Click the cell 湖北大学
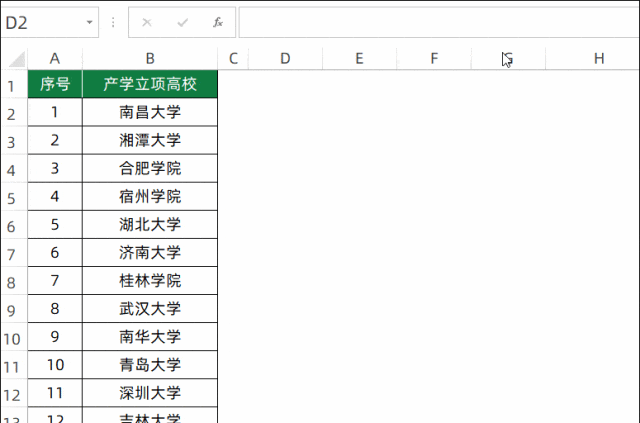 [x=150, y=225]
